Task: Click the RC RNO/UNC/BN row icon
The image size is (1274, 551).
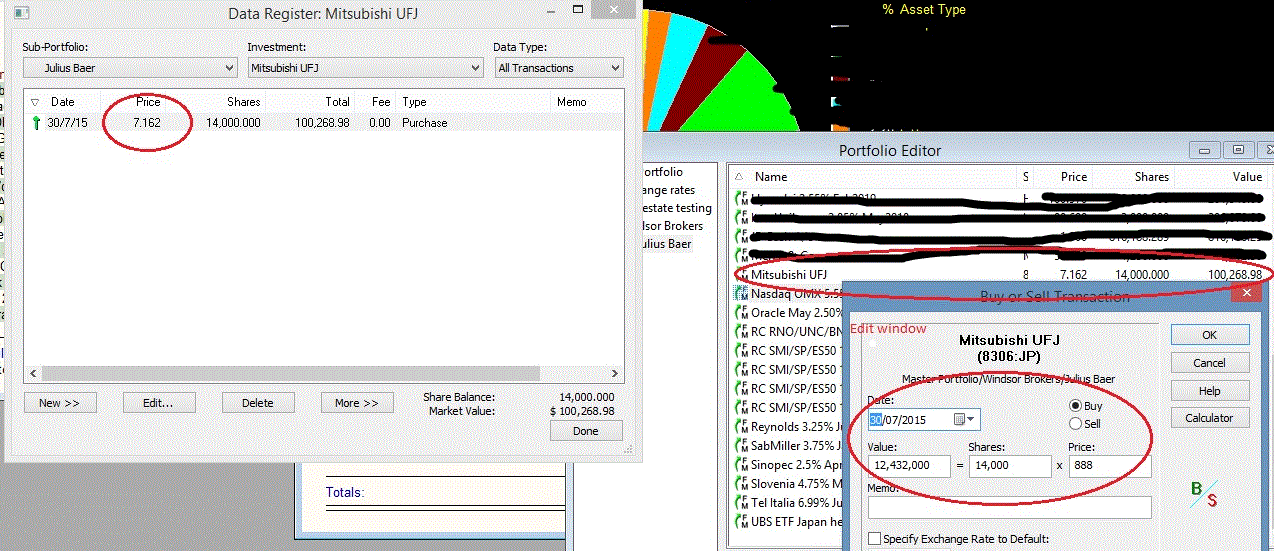Action: point(742,331)
